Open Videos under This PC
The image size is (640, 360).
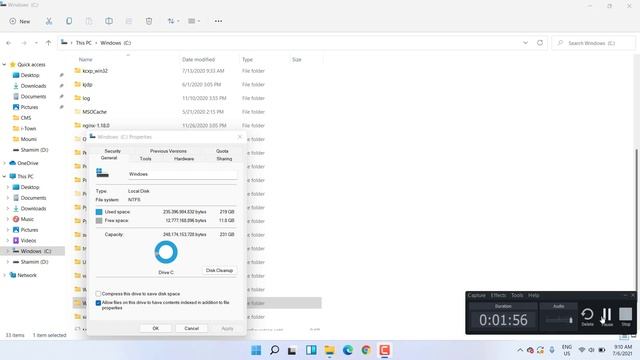click(x=28, y=240)
